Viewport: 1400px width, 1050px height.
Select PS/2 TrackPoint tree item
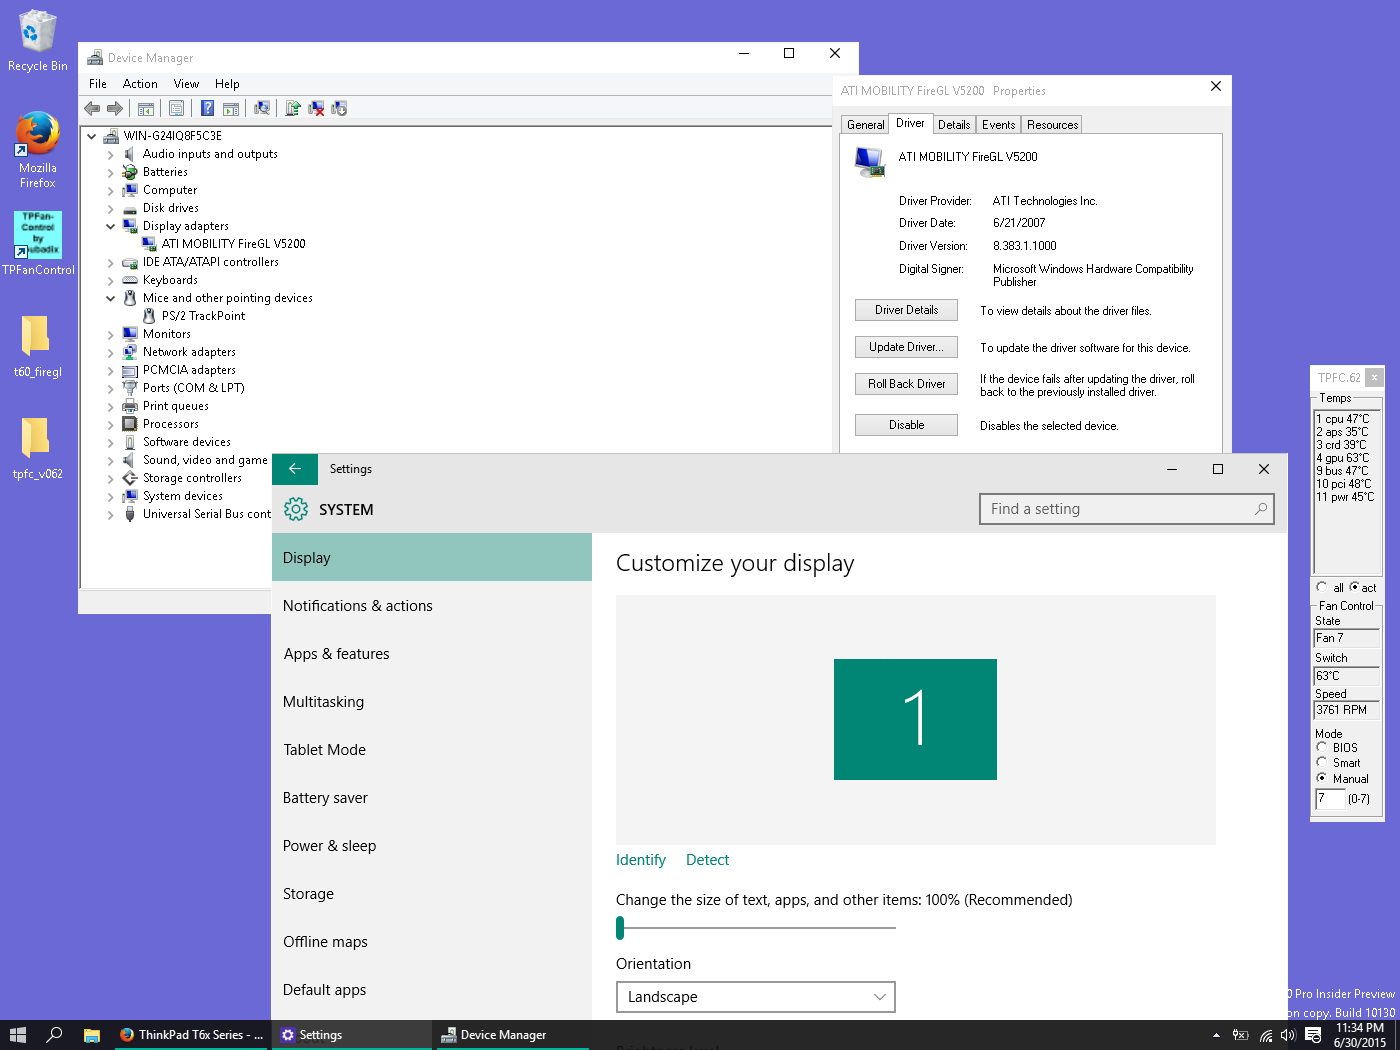click(x=203, y=316)
